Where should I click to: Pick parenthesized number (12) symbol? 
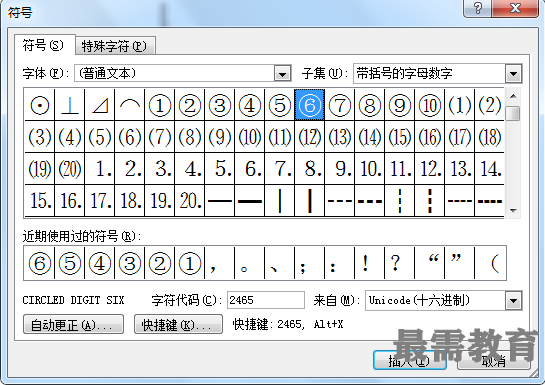(x=310, y=137)
